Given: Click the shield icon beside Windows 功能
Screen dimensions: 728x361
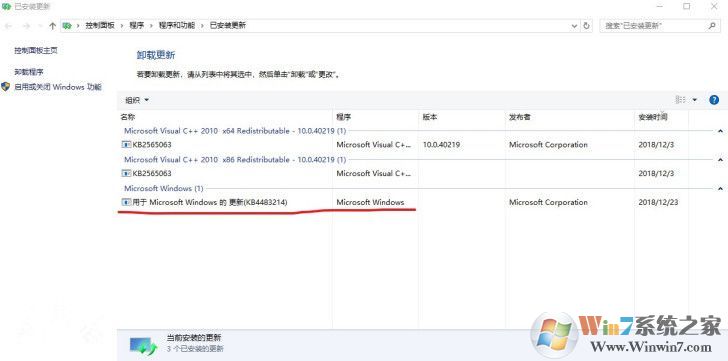Looking at the screenshot, I should tap(6, 86).
